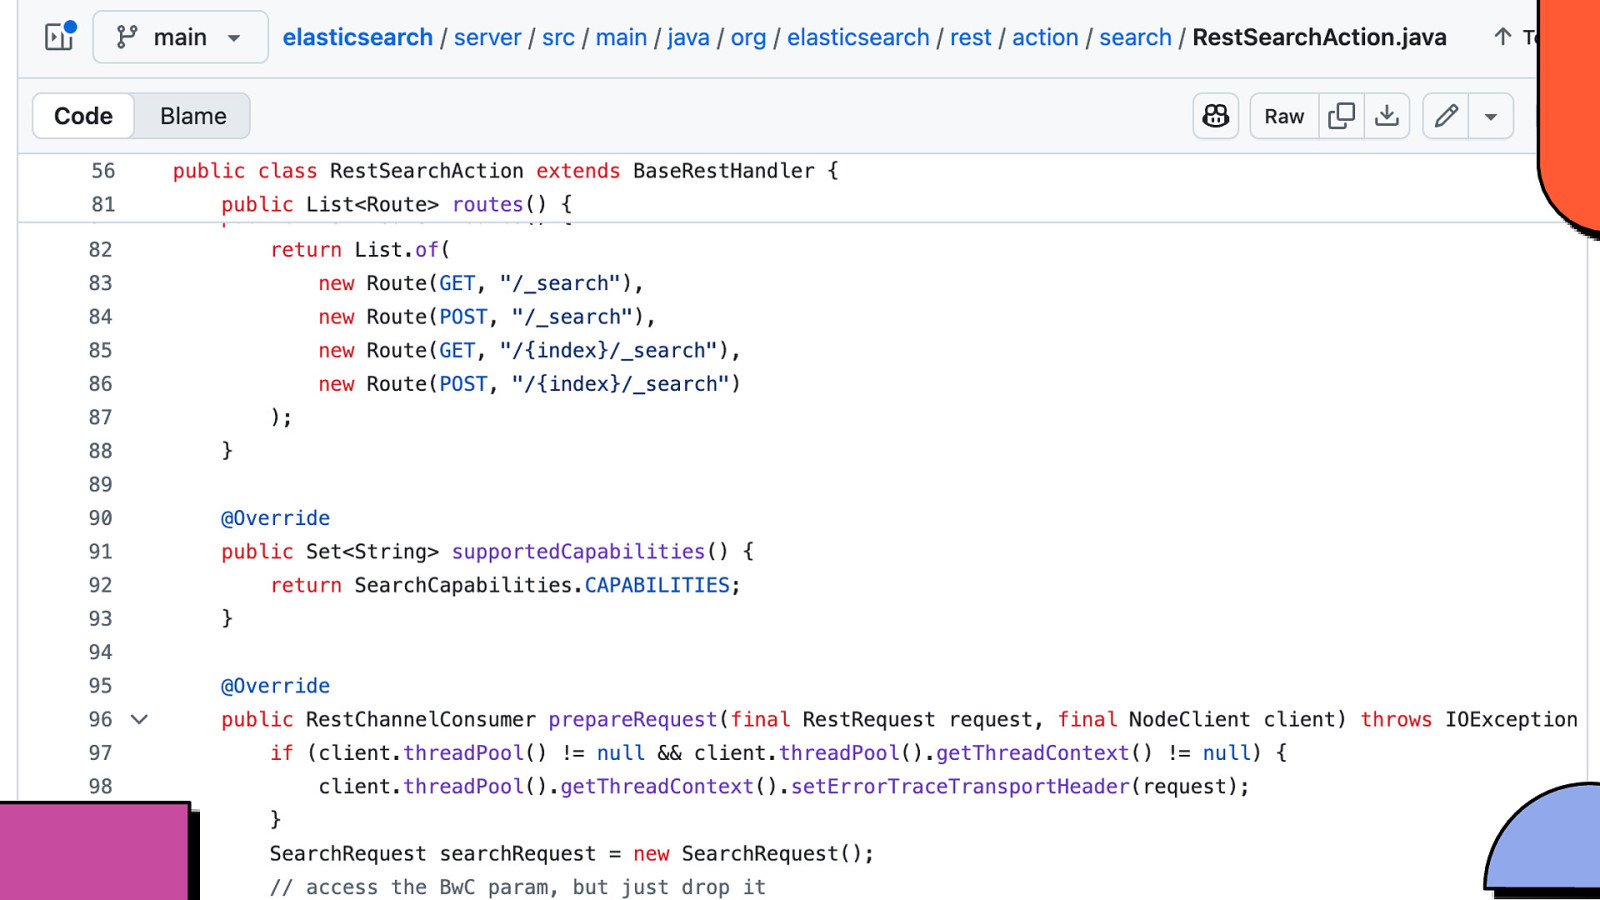Open Copilot chat for this file

pyautogui.click(x=1216, y=116)
